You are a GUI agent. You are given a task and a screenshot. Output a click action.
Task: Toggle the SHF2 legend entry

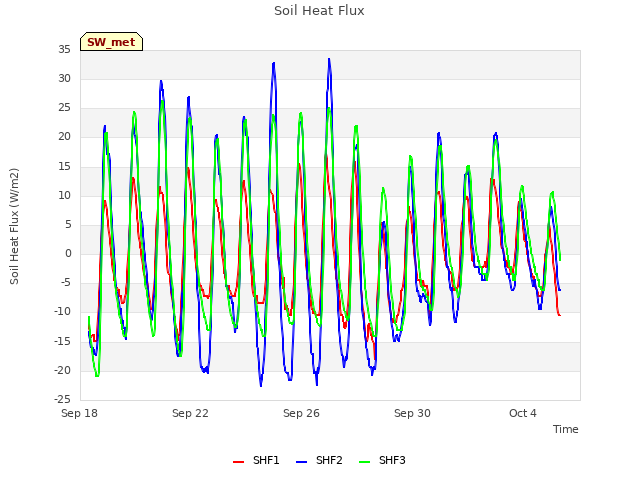[319, 460]
